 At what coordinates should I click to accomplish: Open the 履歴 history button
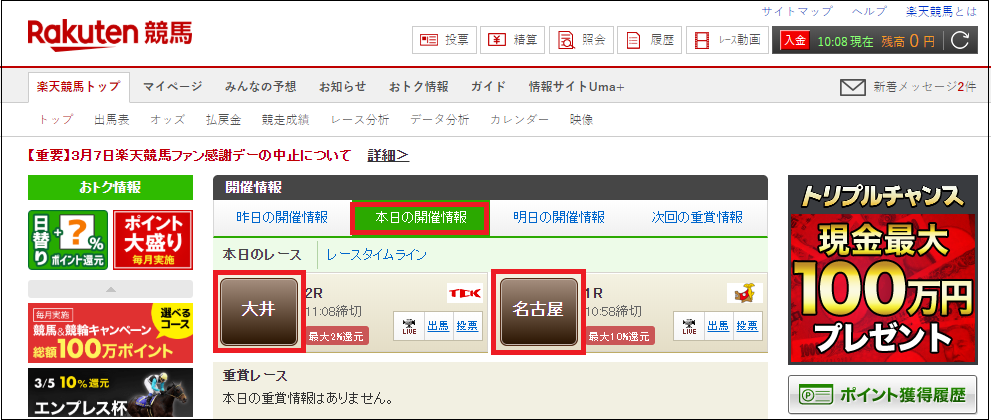(650, 40)
